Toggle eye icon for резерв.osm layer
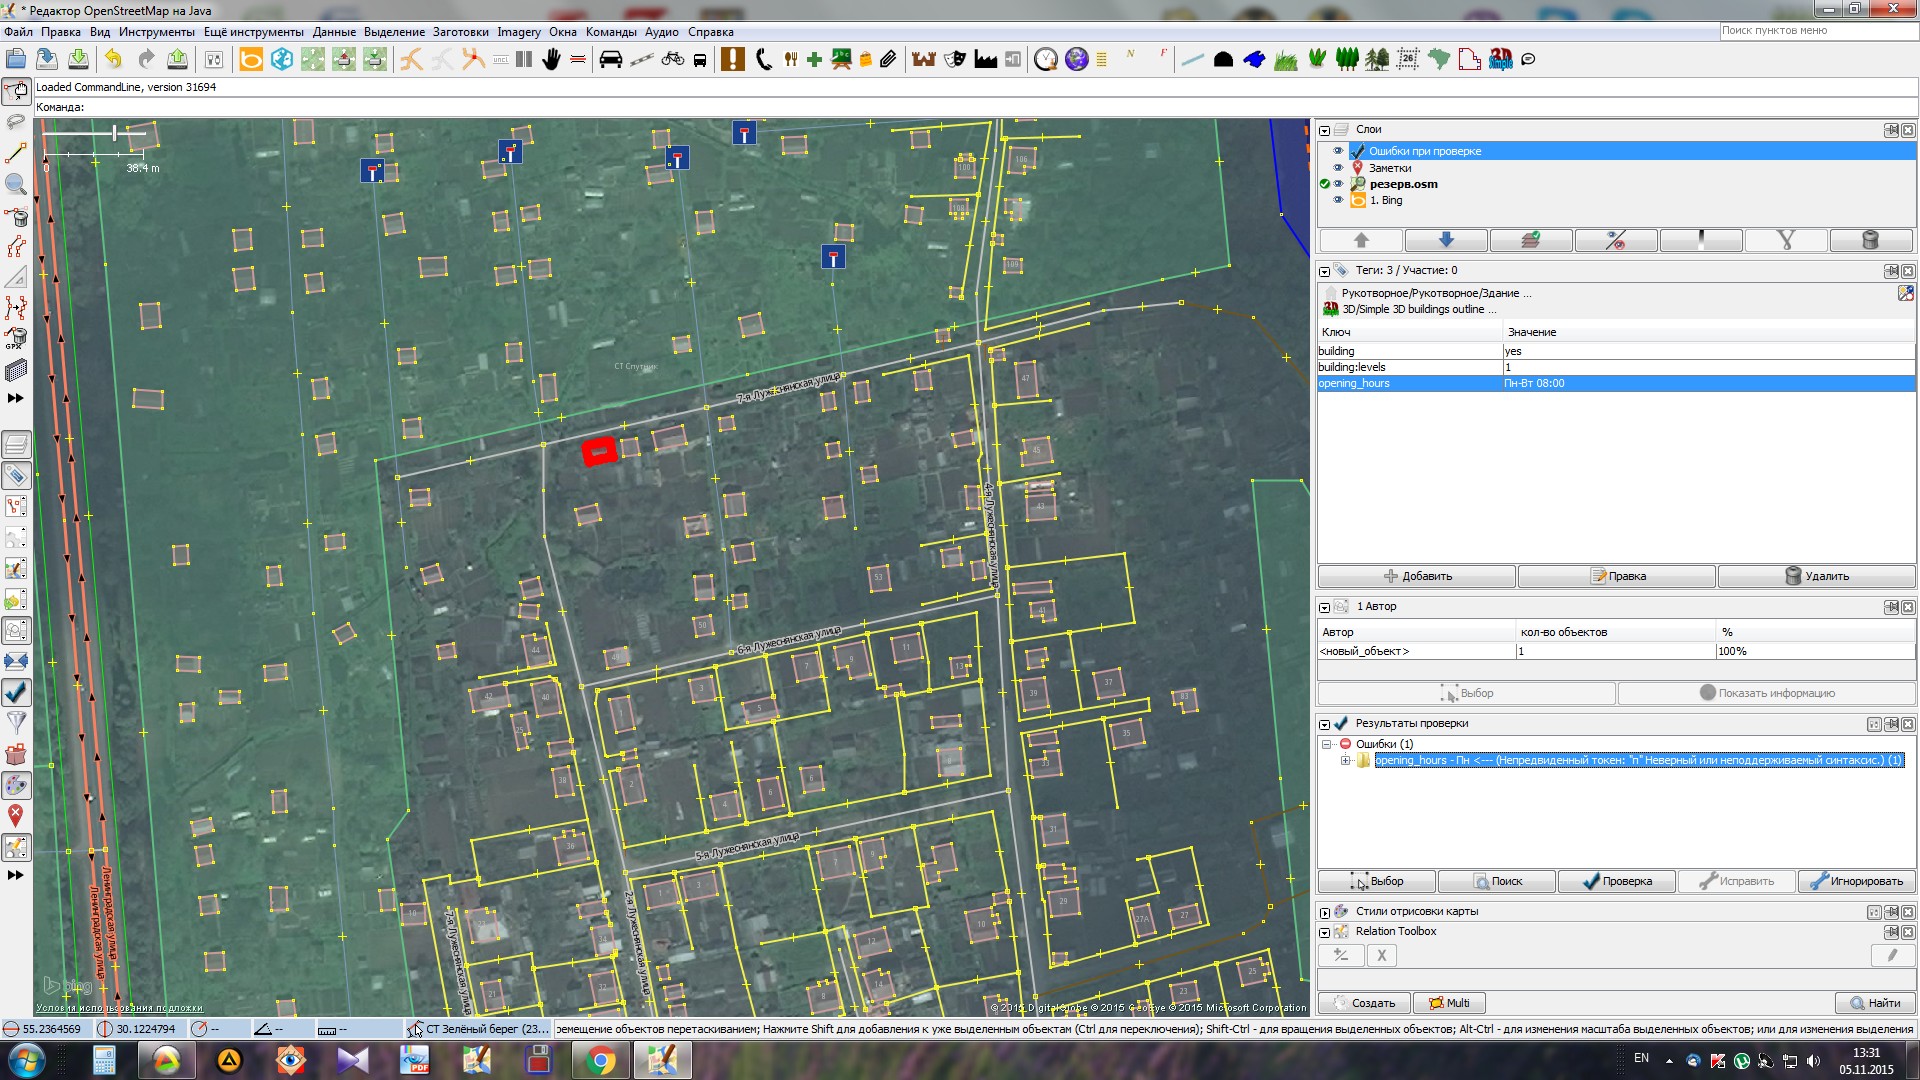The width and height of the screenshot is (1920, 1080). click(x=1338, y=184)
